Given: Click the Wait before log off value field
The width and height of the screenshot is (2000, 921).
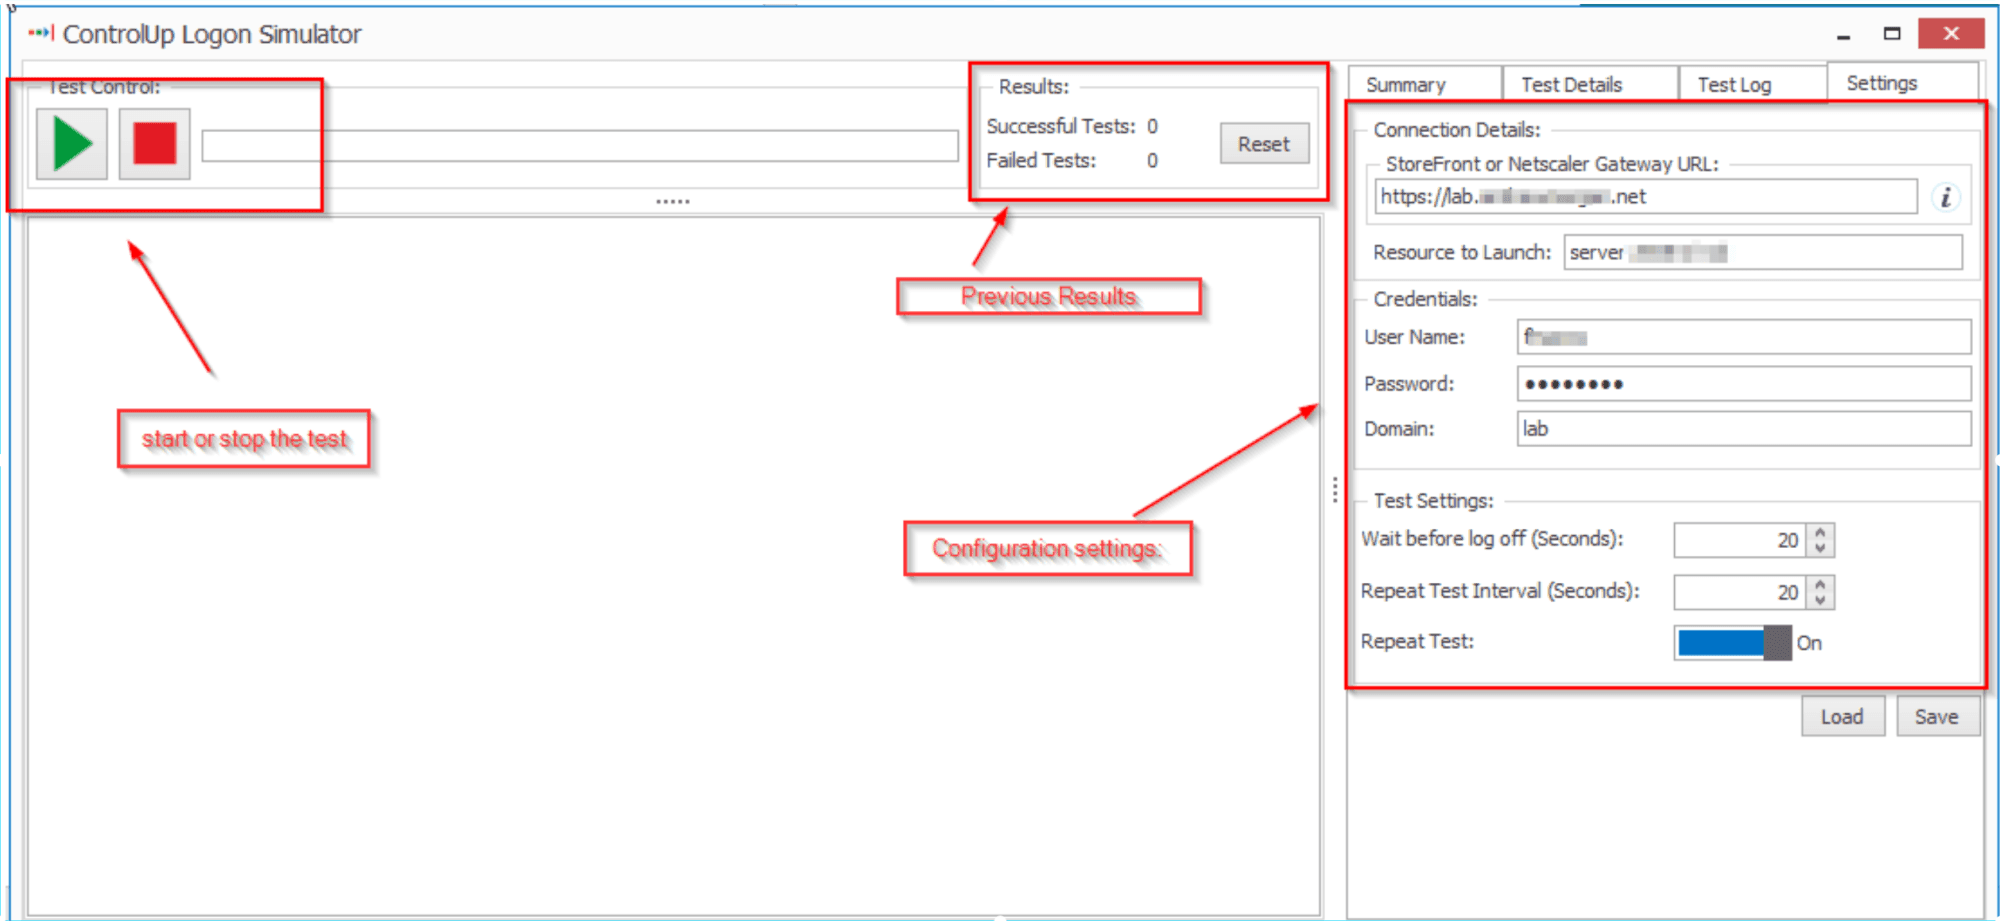Looking at the screenshot, I should pos(1740,540).
